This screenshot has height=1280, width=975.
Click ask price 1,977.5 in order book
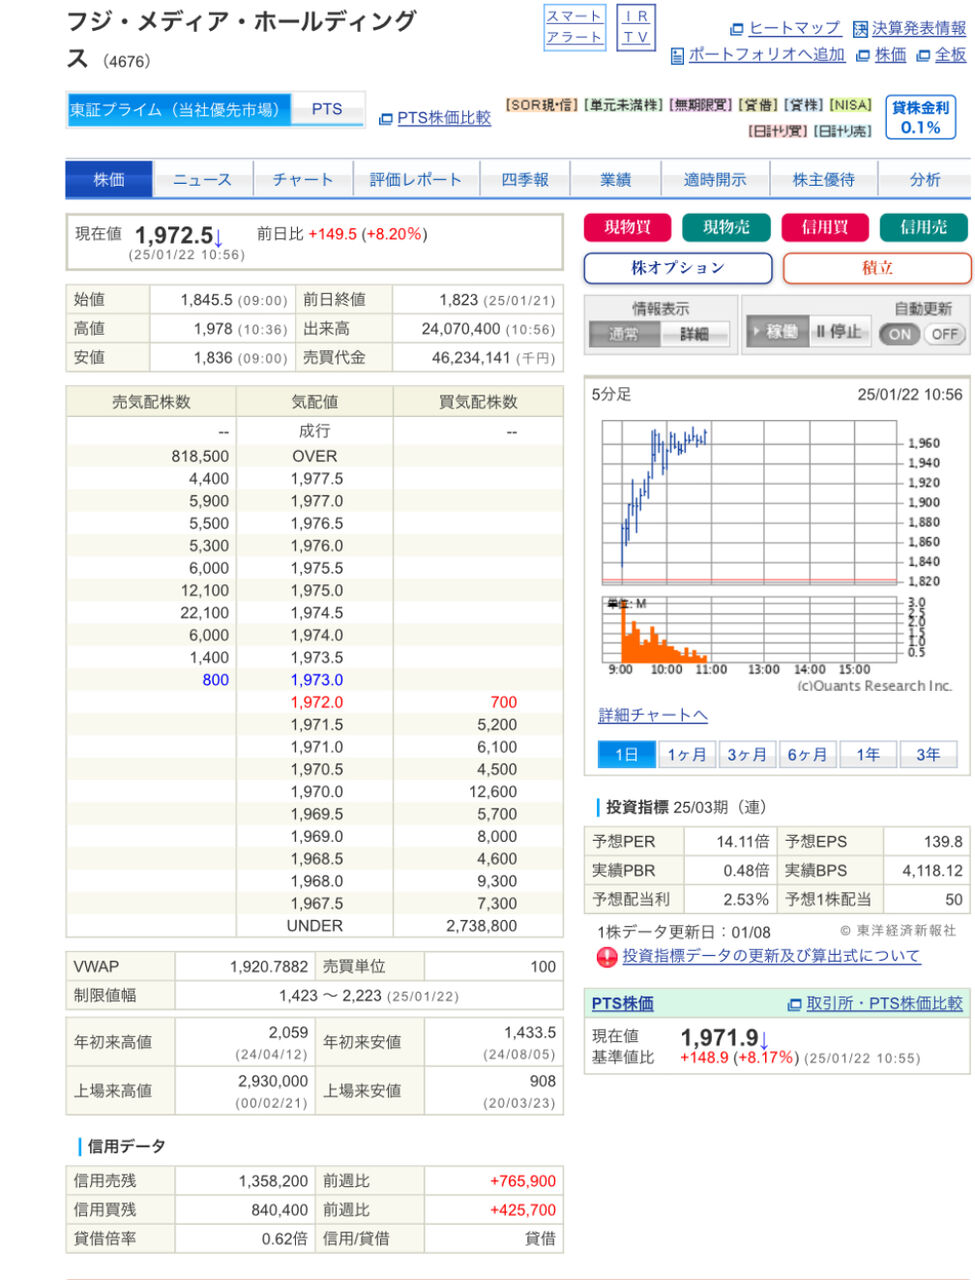tap(317, 478)
